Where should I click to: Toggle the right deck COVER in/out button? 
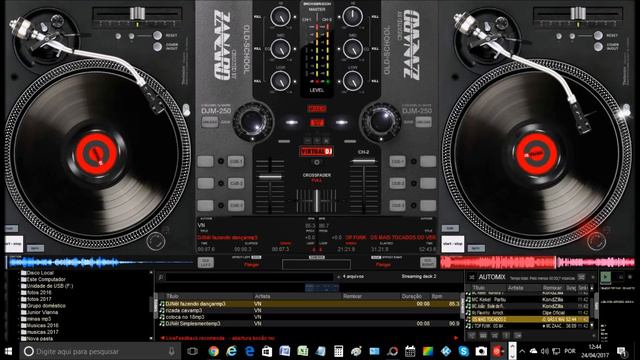pos(598,47)
